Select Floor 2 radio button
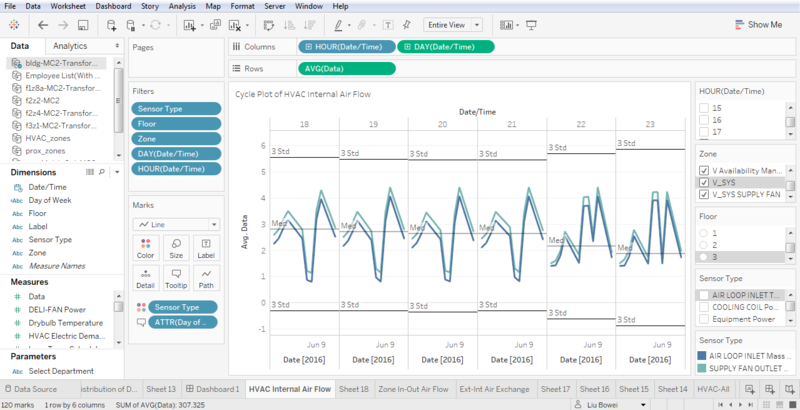 pyautogui.click(x=704, y=245)
